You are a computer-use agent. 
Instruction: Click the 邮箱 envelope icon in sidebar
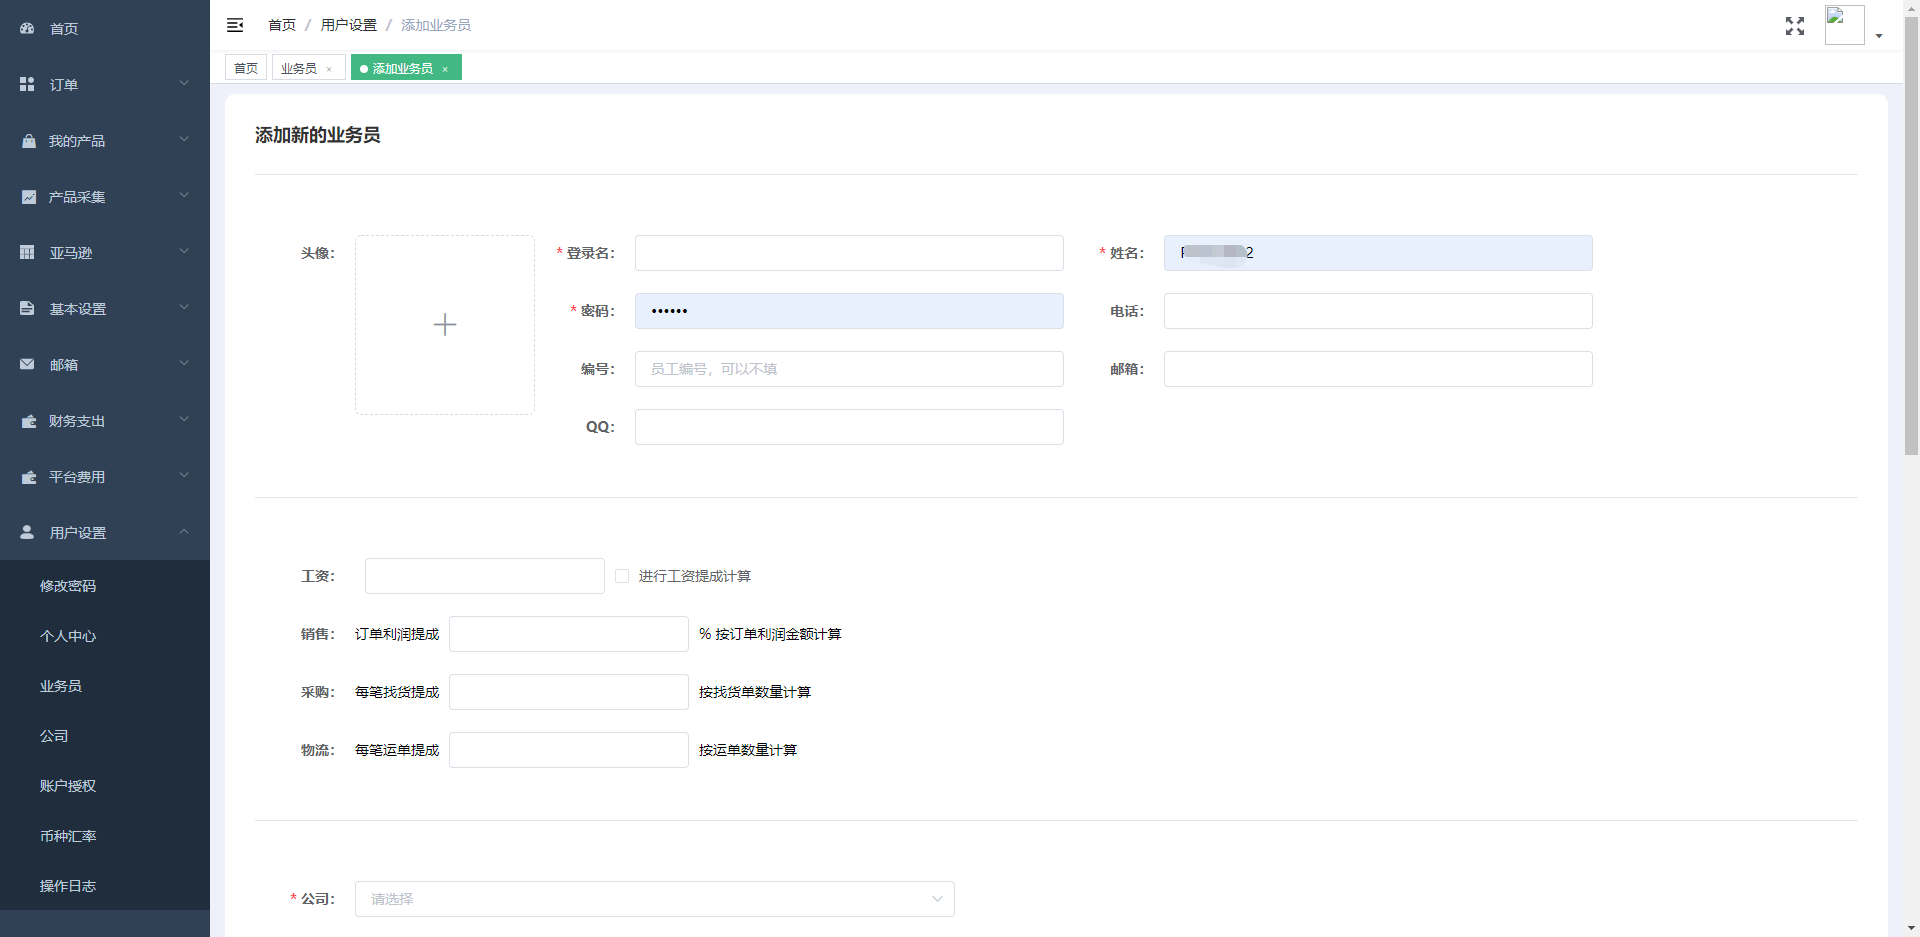click(x=27, y=365)
